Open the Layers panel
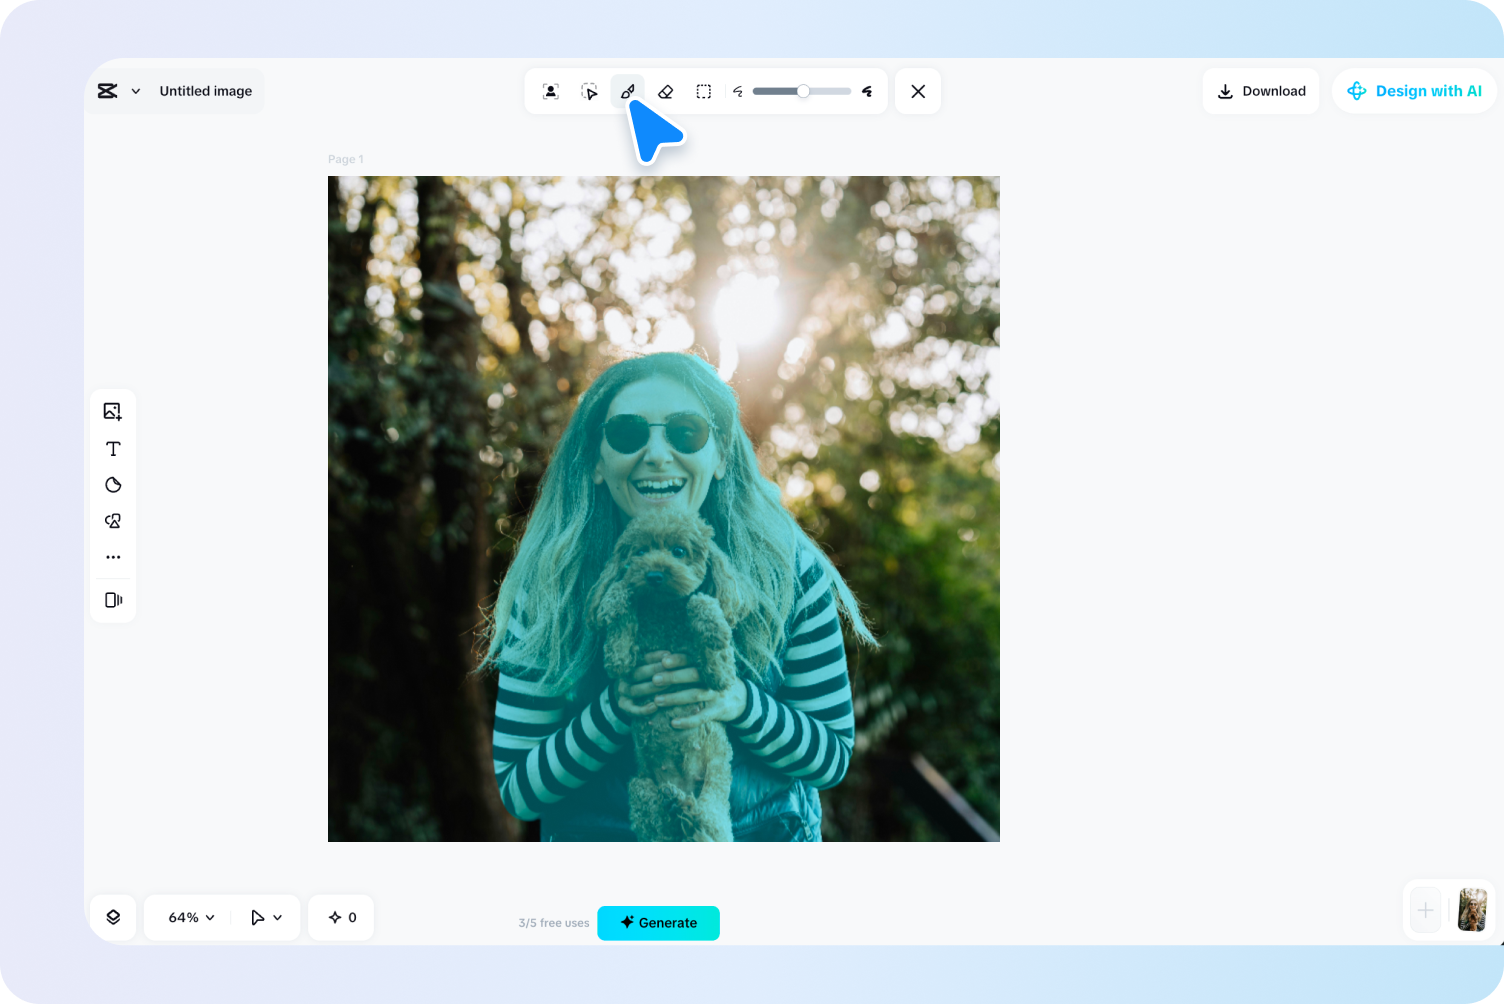Screen dimensions: 1504x1004 (x=113, y=917)
